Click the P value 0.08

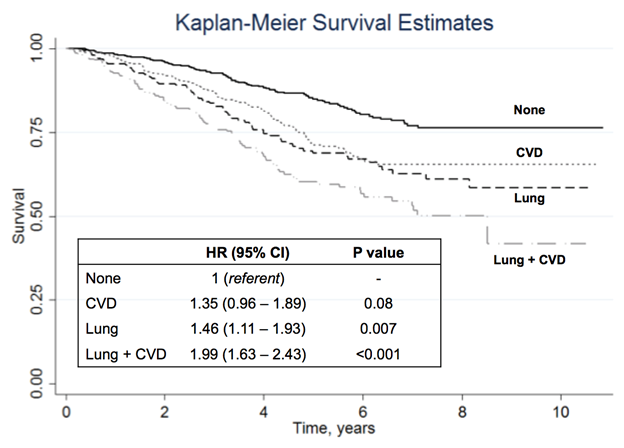coord(377,303)
